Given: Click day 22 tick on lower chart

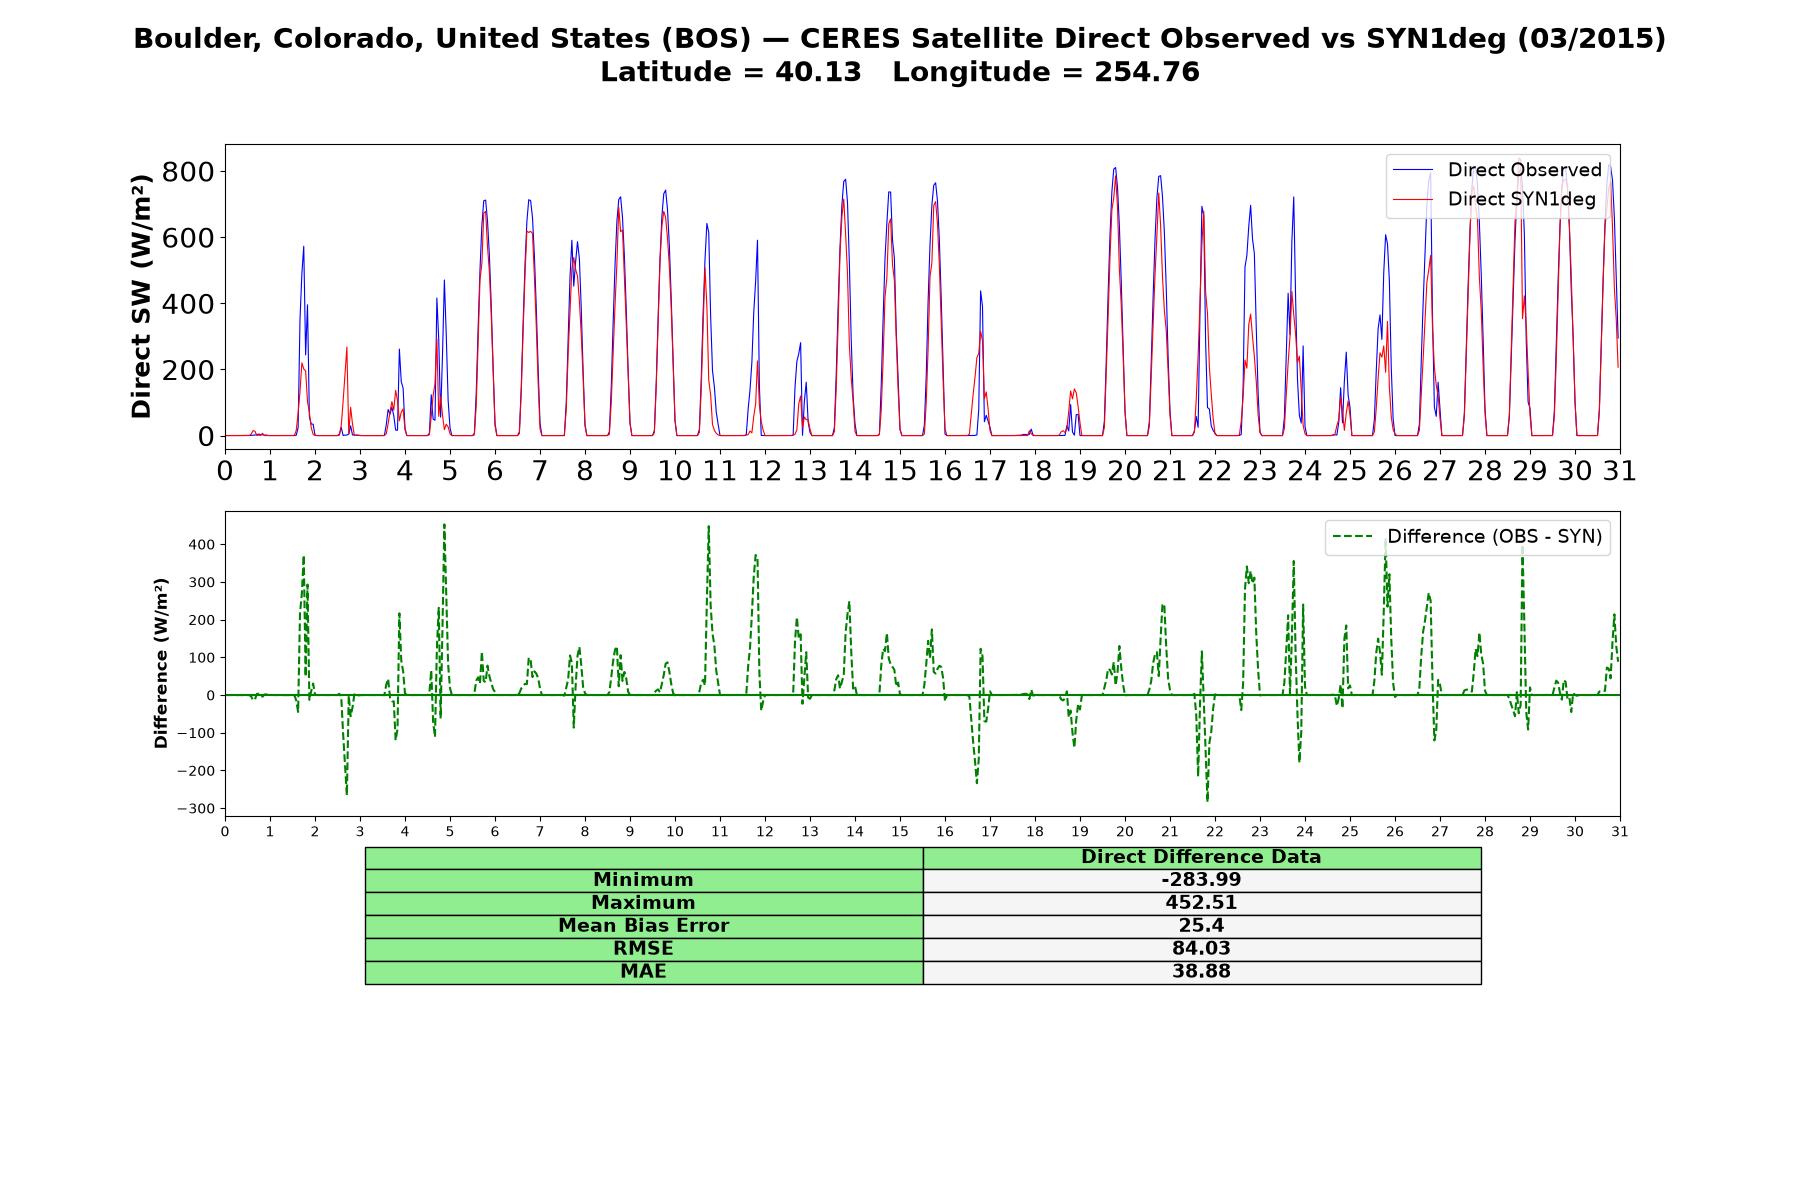Looking at the screenshot, I should point(1214,832).
